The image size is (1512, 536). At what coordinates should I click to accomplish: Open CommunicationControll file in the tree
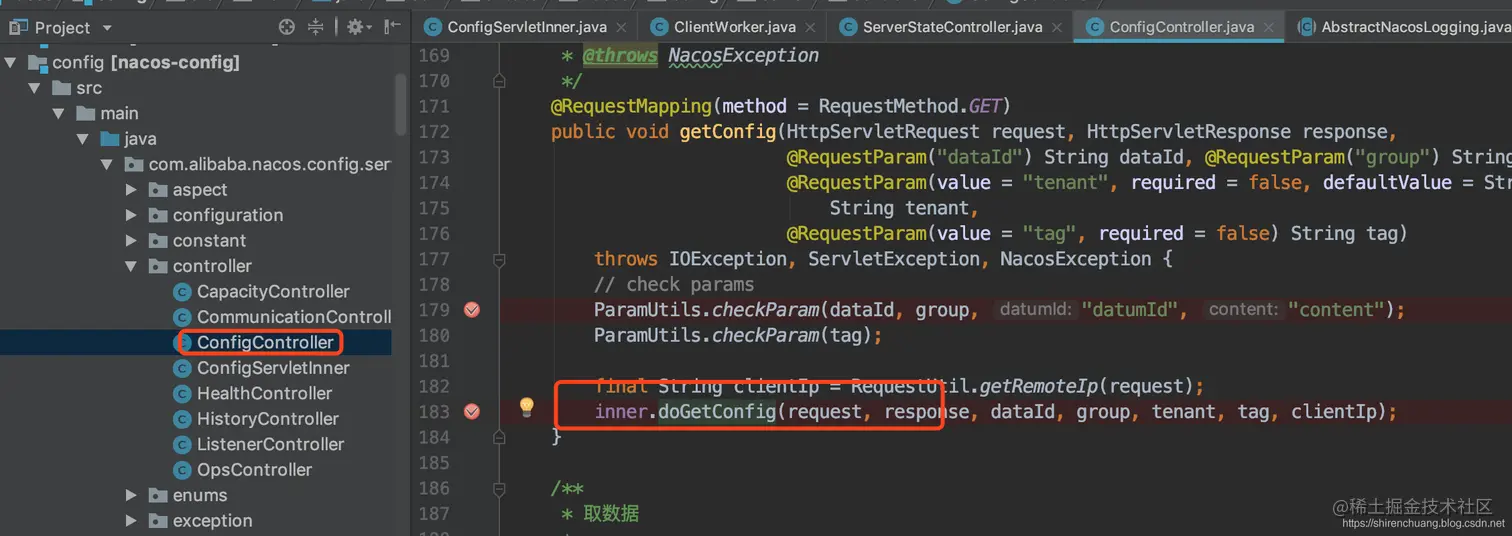(x=294, y=317)
